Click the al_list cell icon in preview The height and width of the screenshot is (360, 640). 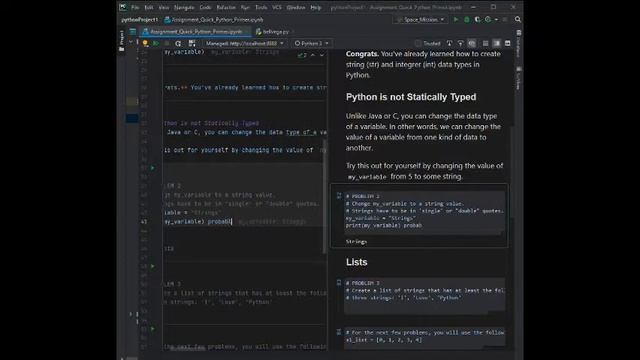point(339,332)
